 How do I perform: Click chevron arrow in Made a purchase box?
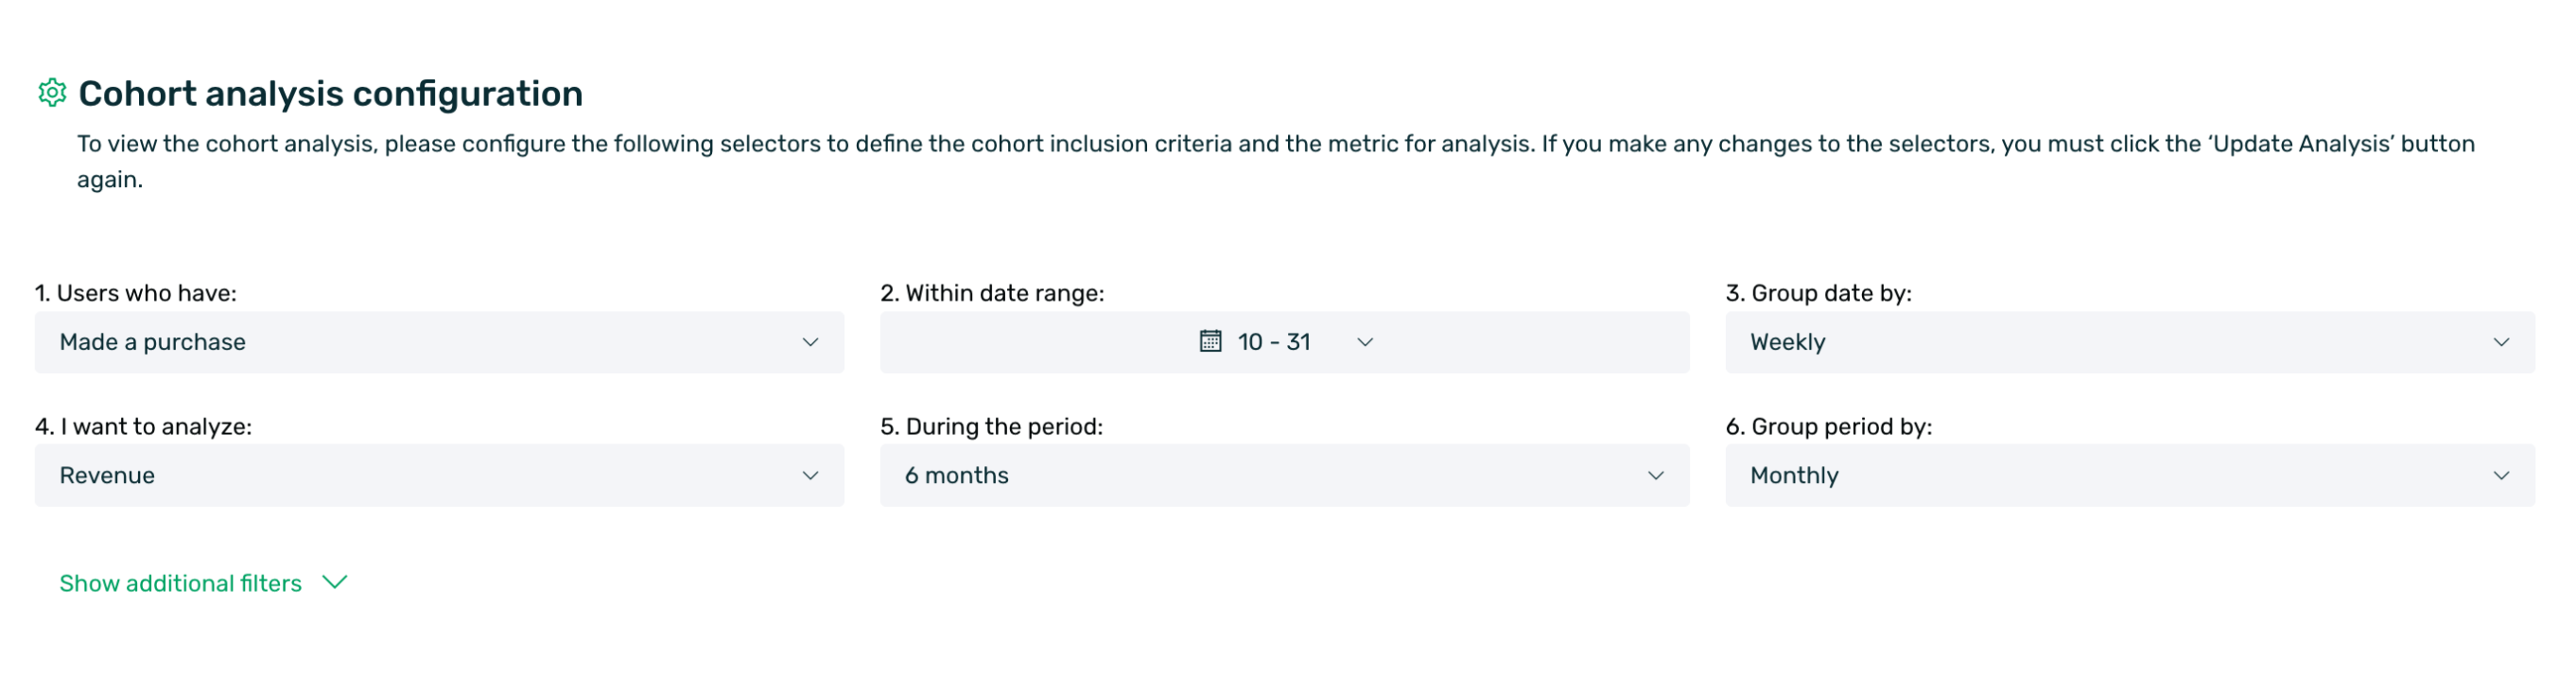tap(810, 343)
